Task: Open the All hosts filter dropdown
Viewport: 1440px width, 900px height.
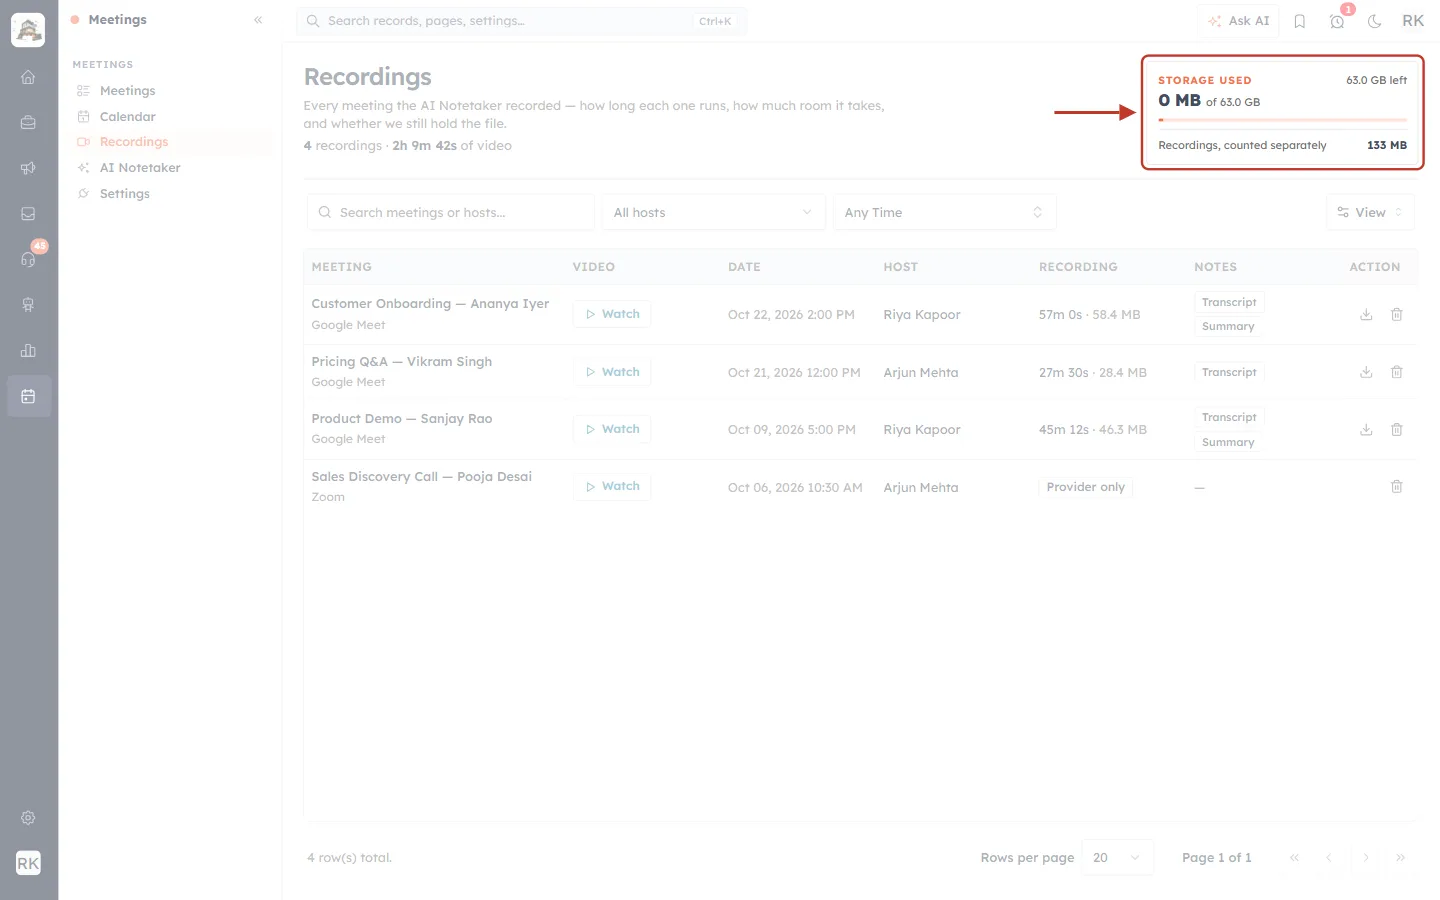Action: [x=713, y=212]
